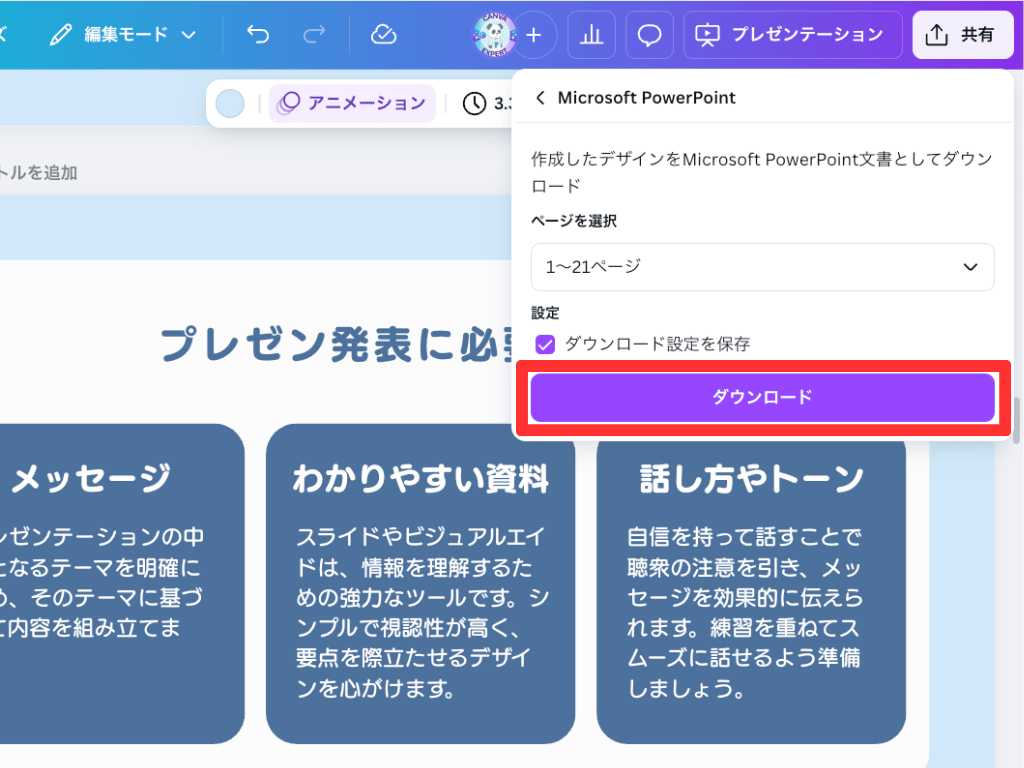Click the redo arrow icon
This screenshot has width=1024, height=768.
(314, 35)
